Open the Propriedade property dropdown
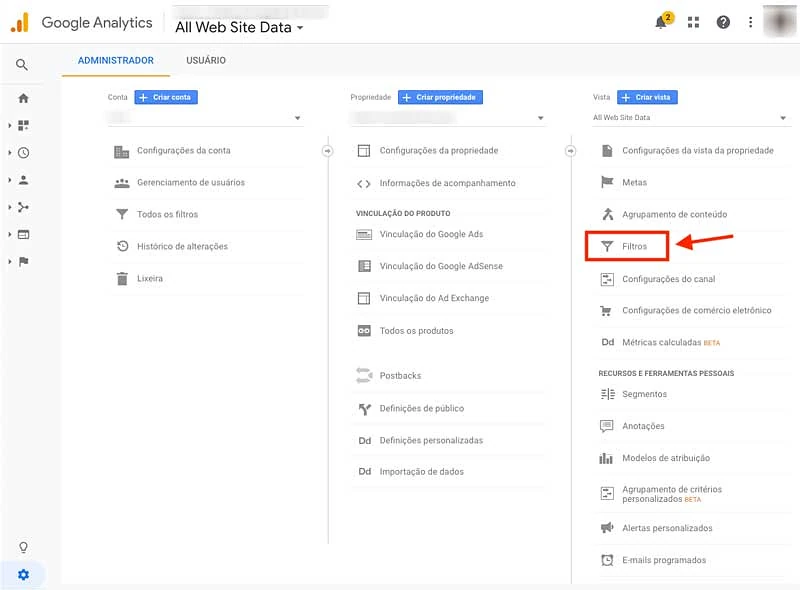 (x=448, y=118)
